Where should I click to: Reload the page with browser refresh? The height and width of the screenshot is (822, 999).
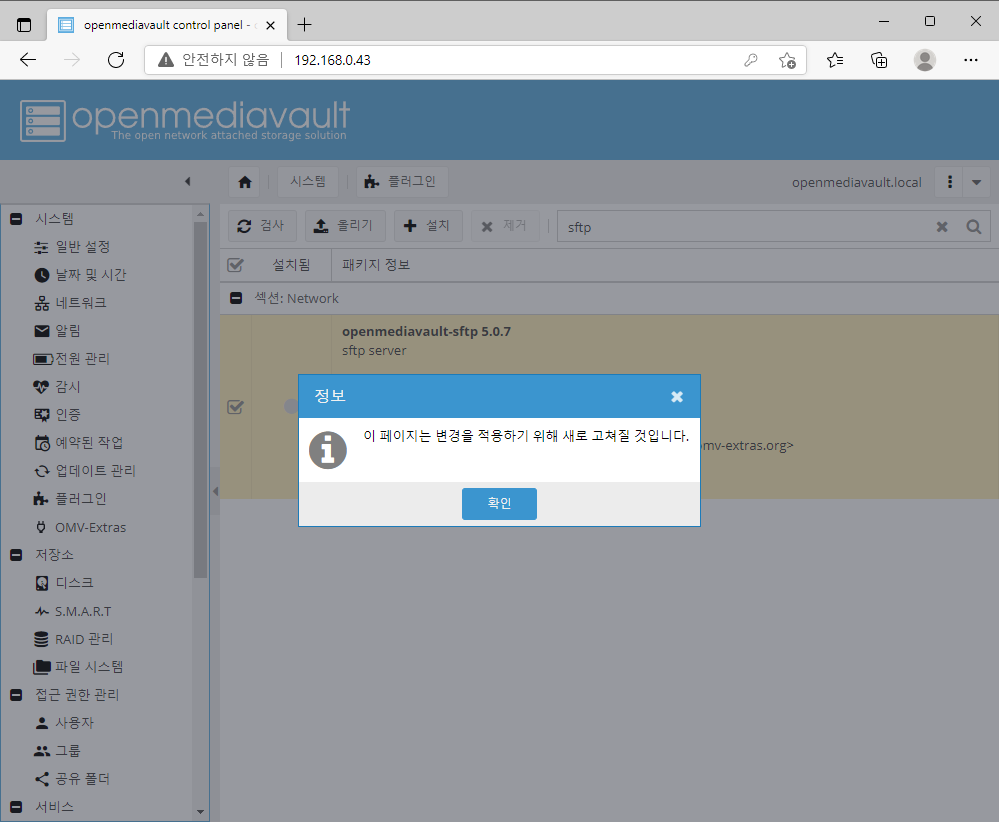[116, 60]
